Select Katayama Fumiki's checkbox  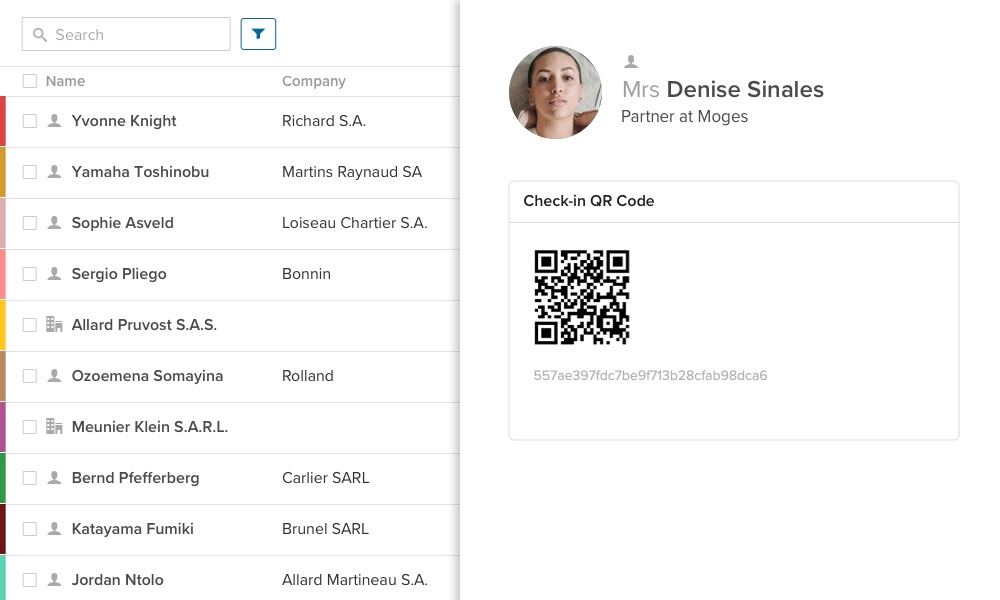(30, 529)
